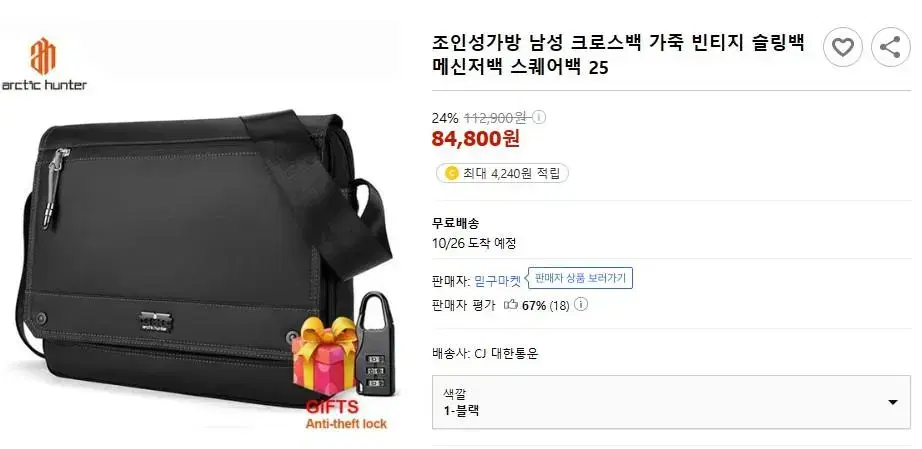Image resolution: width=922 pixels, height=449 pixels.
Task: Click the 무료배송 free shipping label
Action: click(x=455, y=223)
